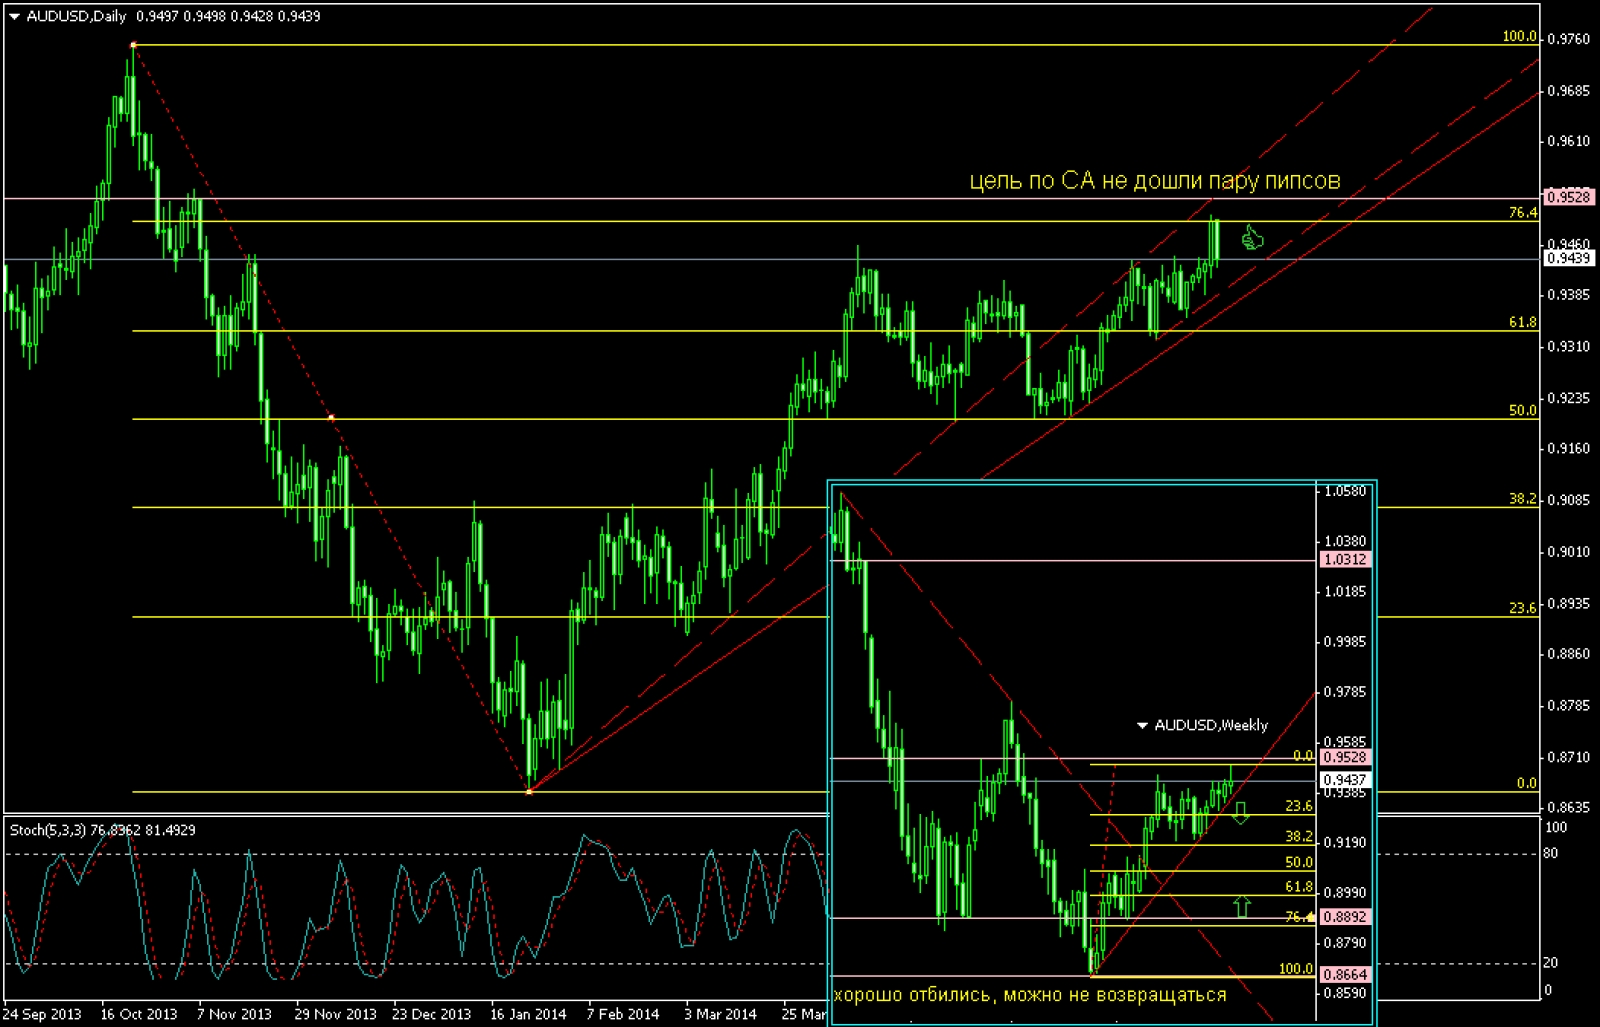Open the dropdown triangle beside AUDUSD,Daily
The height and width of the screenshot is (1027, 1600).
(x=14, y=16)
